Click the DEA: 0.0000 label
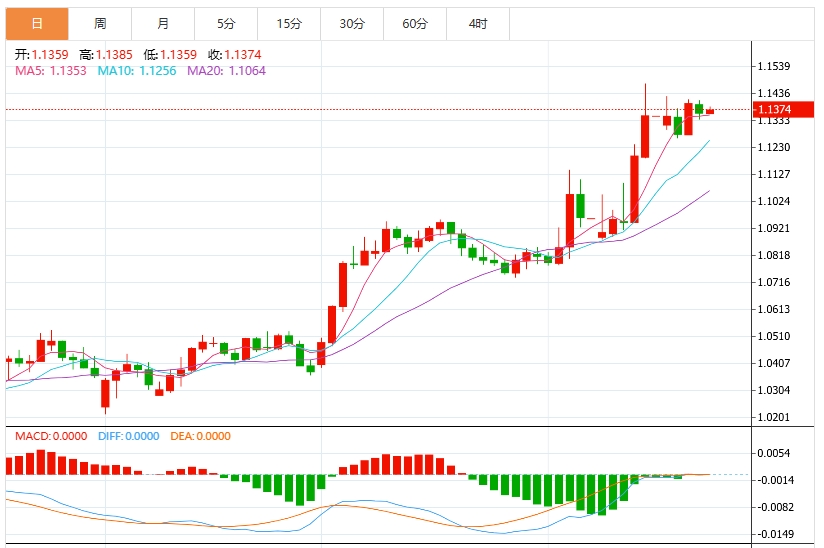The width and height of the screenshot is (824, 548). tap(200, 436)
